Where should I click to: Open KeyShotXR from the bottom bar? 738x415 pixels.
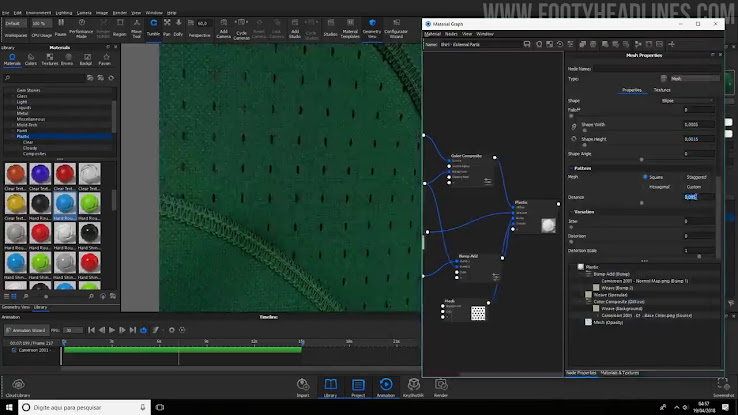[x=413, y=388]
